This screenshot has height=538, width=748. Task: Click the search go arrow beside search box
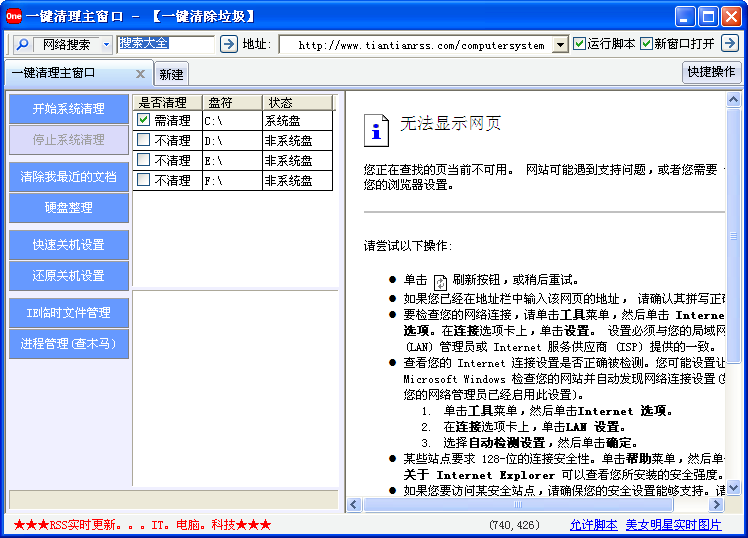click(228, 44)
